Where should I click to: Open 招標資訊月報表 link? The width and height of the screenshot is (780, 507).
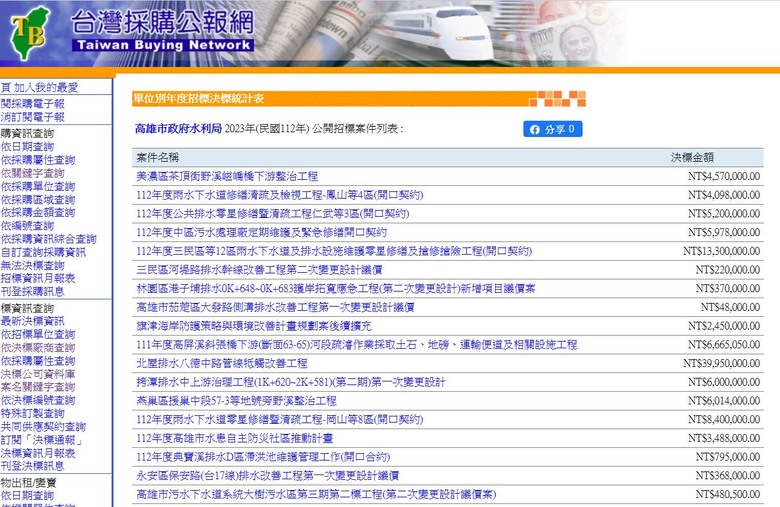coord(38,278)
